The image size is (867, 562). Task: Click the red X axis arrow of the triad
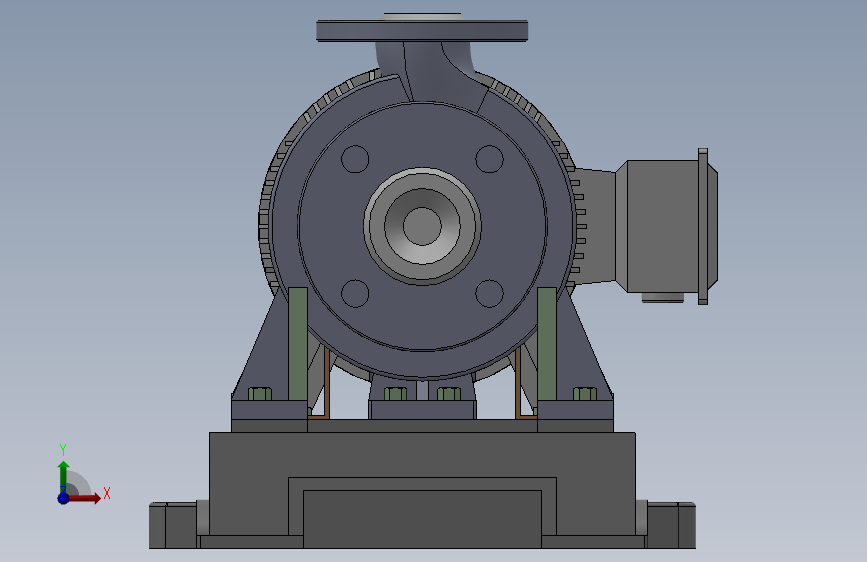click(x=83, y=498)
